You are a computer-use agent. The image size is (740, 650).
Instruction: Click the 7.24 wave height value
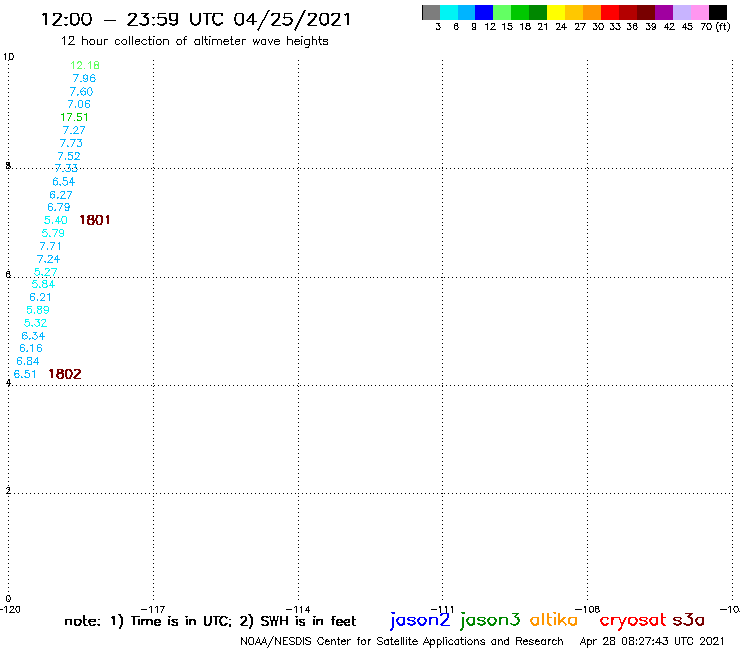point(48,259)
